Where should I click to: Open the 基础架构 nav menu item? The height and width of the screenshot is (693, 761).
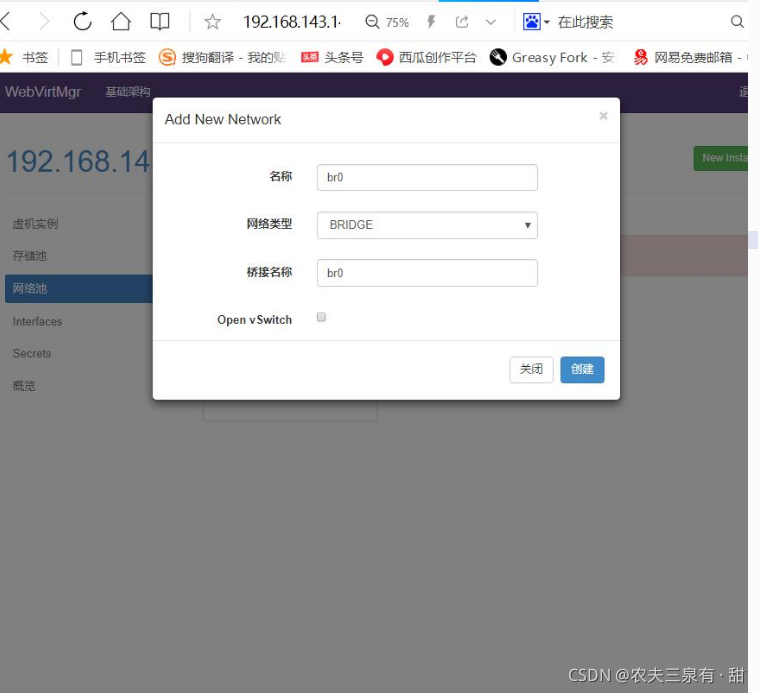[x=128, y=92]
